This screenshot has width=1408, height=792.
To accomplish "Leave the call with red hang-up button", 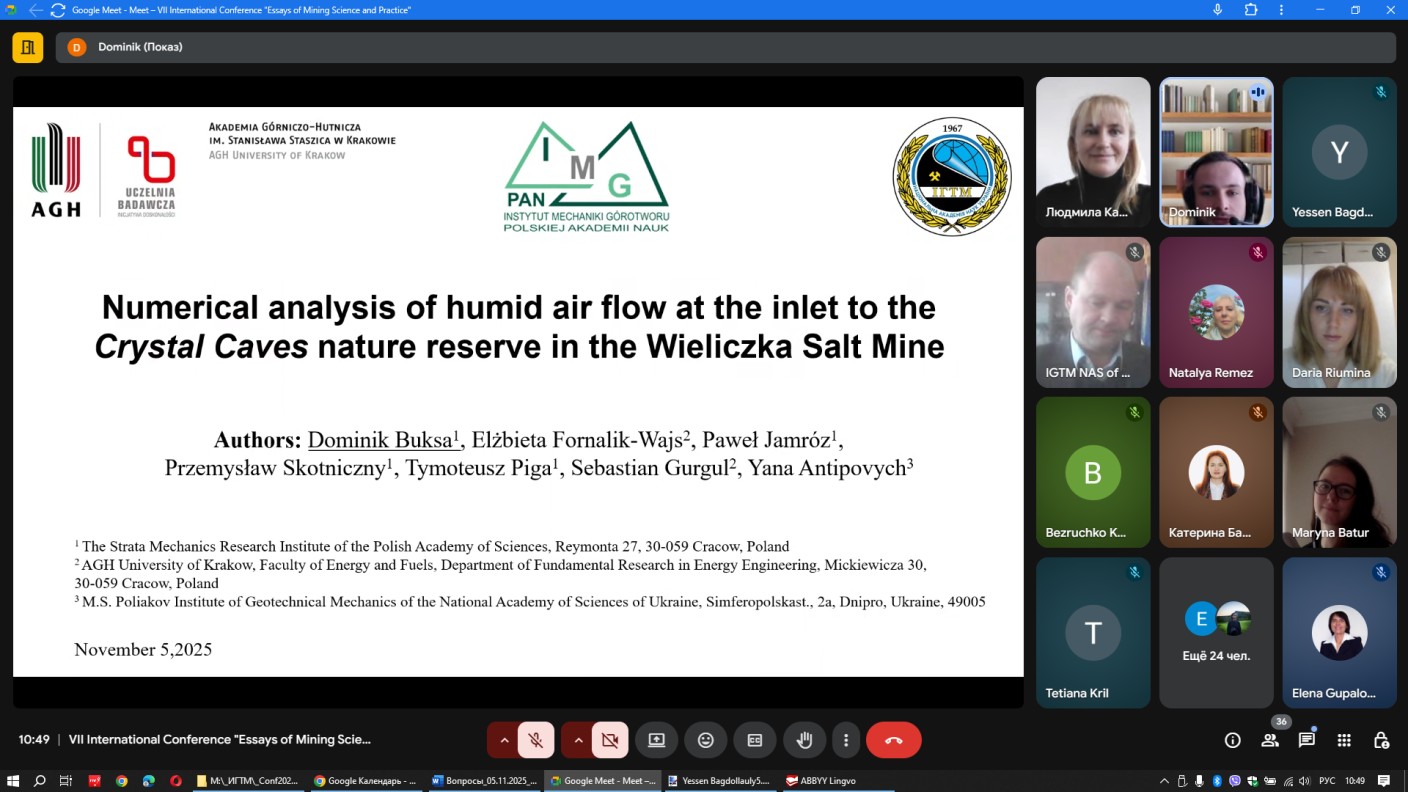I will 894,740.
